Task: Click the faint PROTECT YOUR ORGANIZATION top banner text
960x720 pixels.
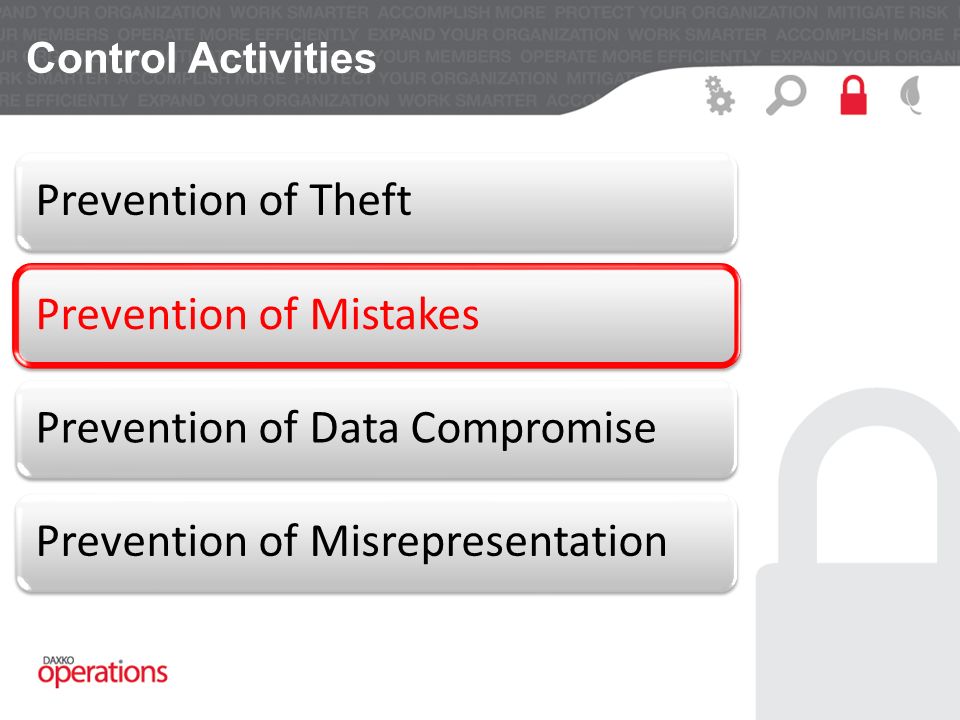Action: [686, 12]
